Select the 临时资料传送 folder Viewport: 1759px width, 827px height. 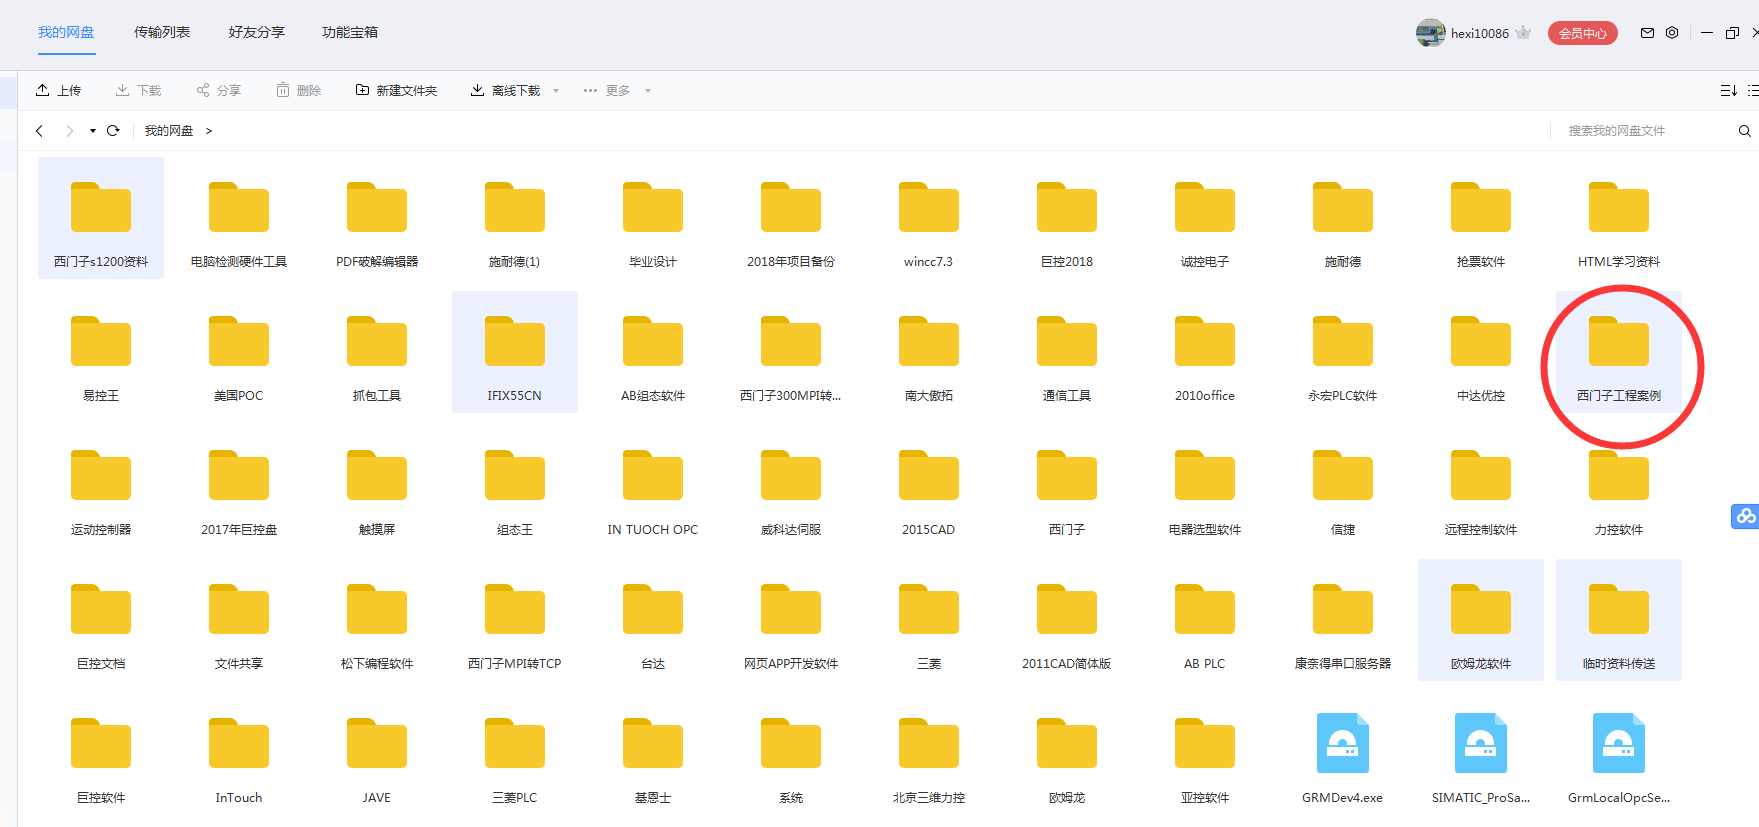1619,620
